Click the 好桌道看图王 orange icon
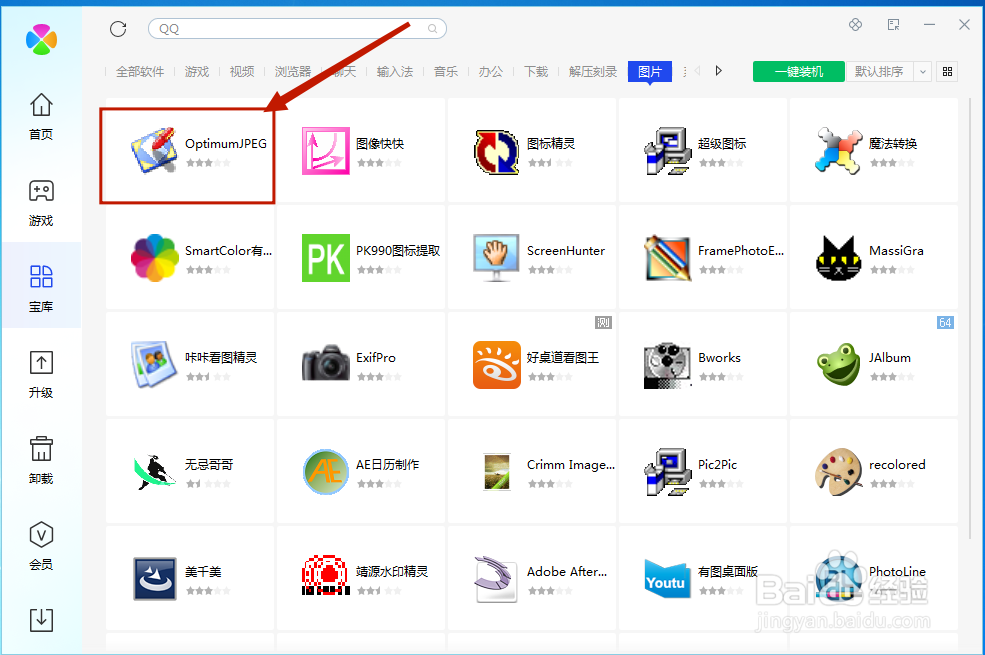Image resolution: width=985 pixels, height=655 pixels. pyautogui.click(x=497, y=365)
